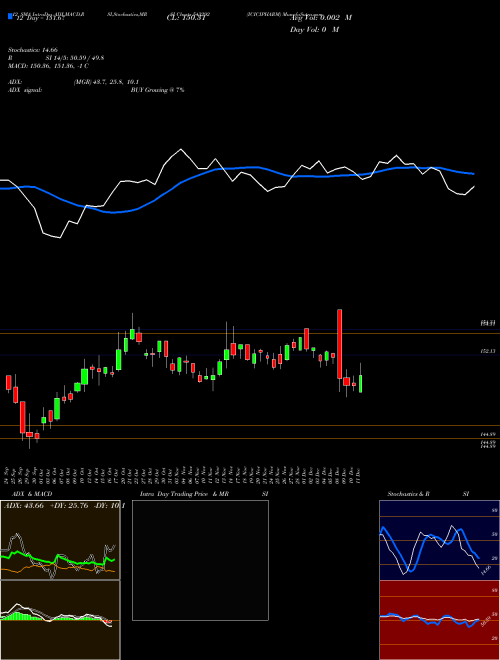Click the 'SI 14/5: 50.59 / 49.8' value
This screenshot has width=500, height=660.
[x=75, y=58]
